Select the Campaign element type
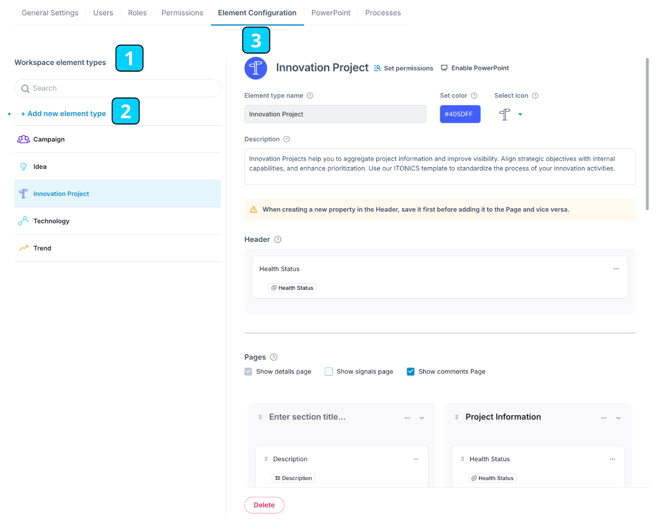 (x=118, y=139)
